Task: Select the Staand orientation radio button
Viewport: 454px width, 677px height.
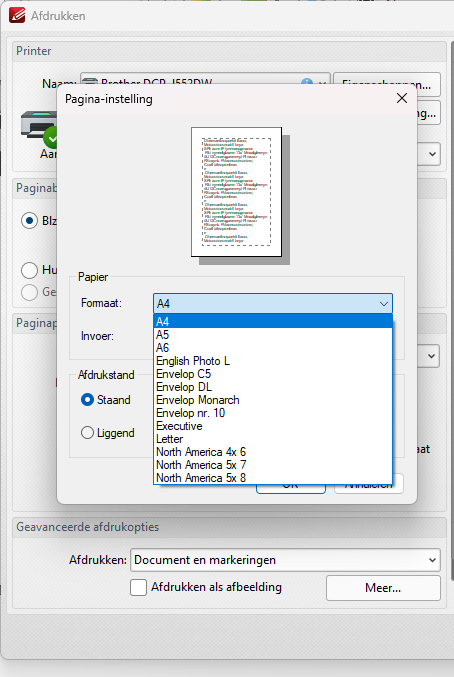Action: [x=87, y=400]
